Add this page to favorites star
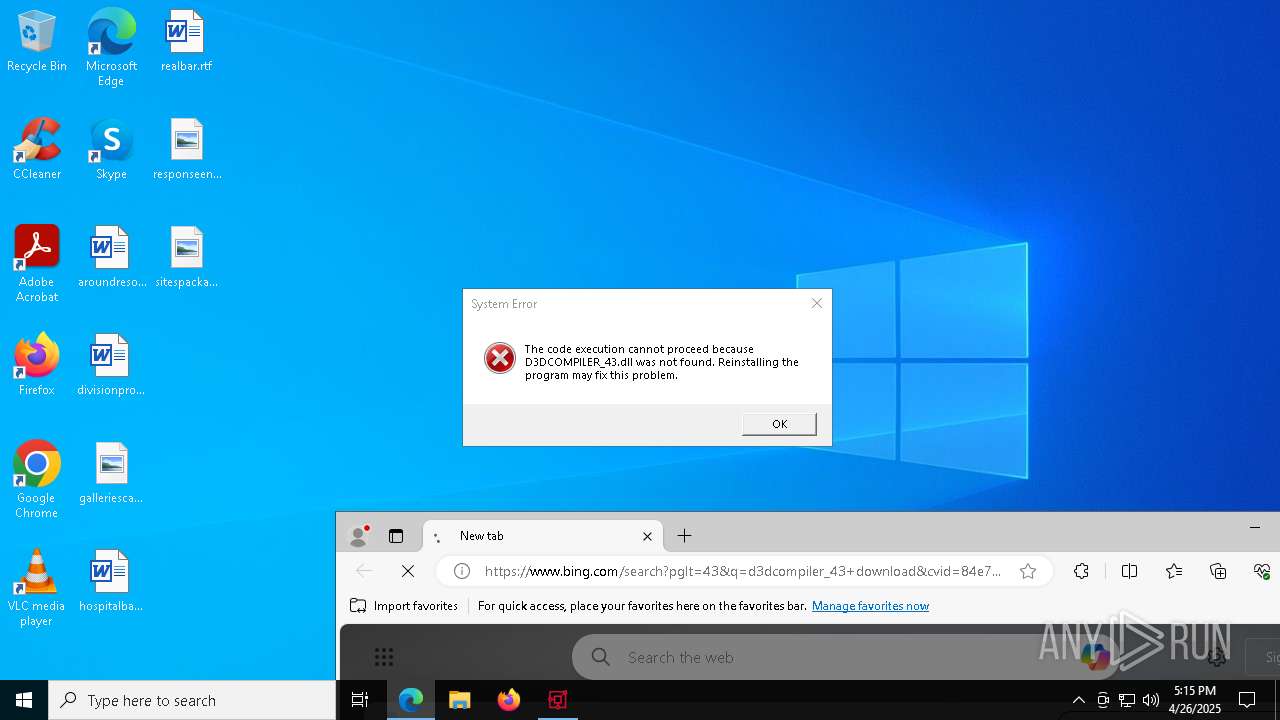The width and height of the screenshot is (1280, 720). (x=1028, y=571)
